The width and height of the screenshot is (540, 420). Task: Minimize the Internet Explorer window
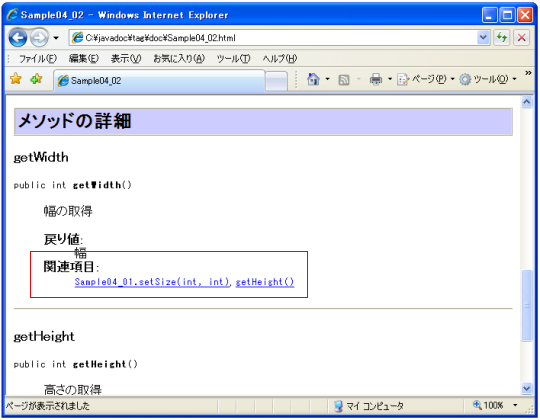click(x=489, y=15)
